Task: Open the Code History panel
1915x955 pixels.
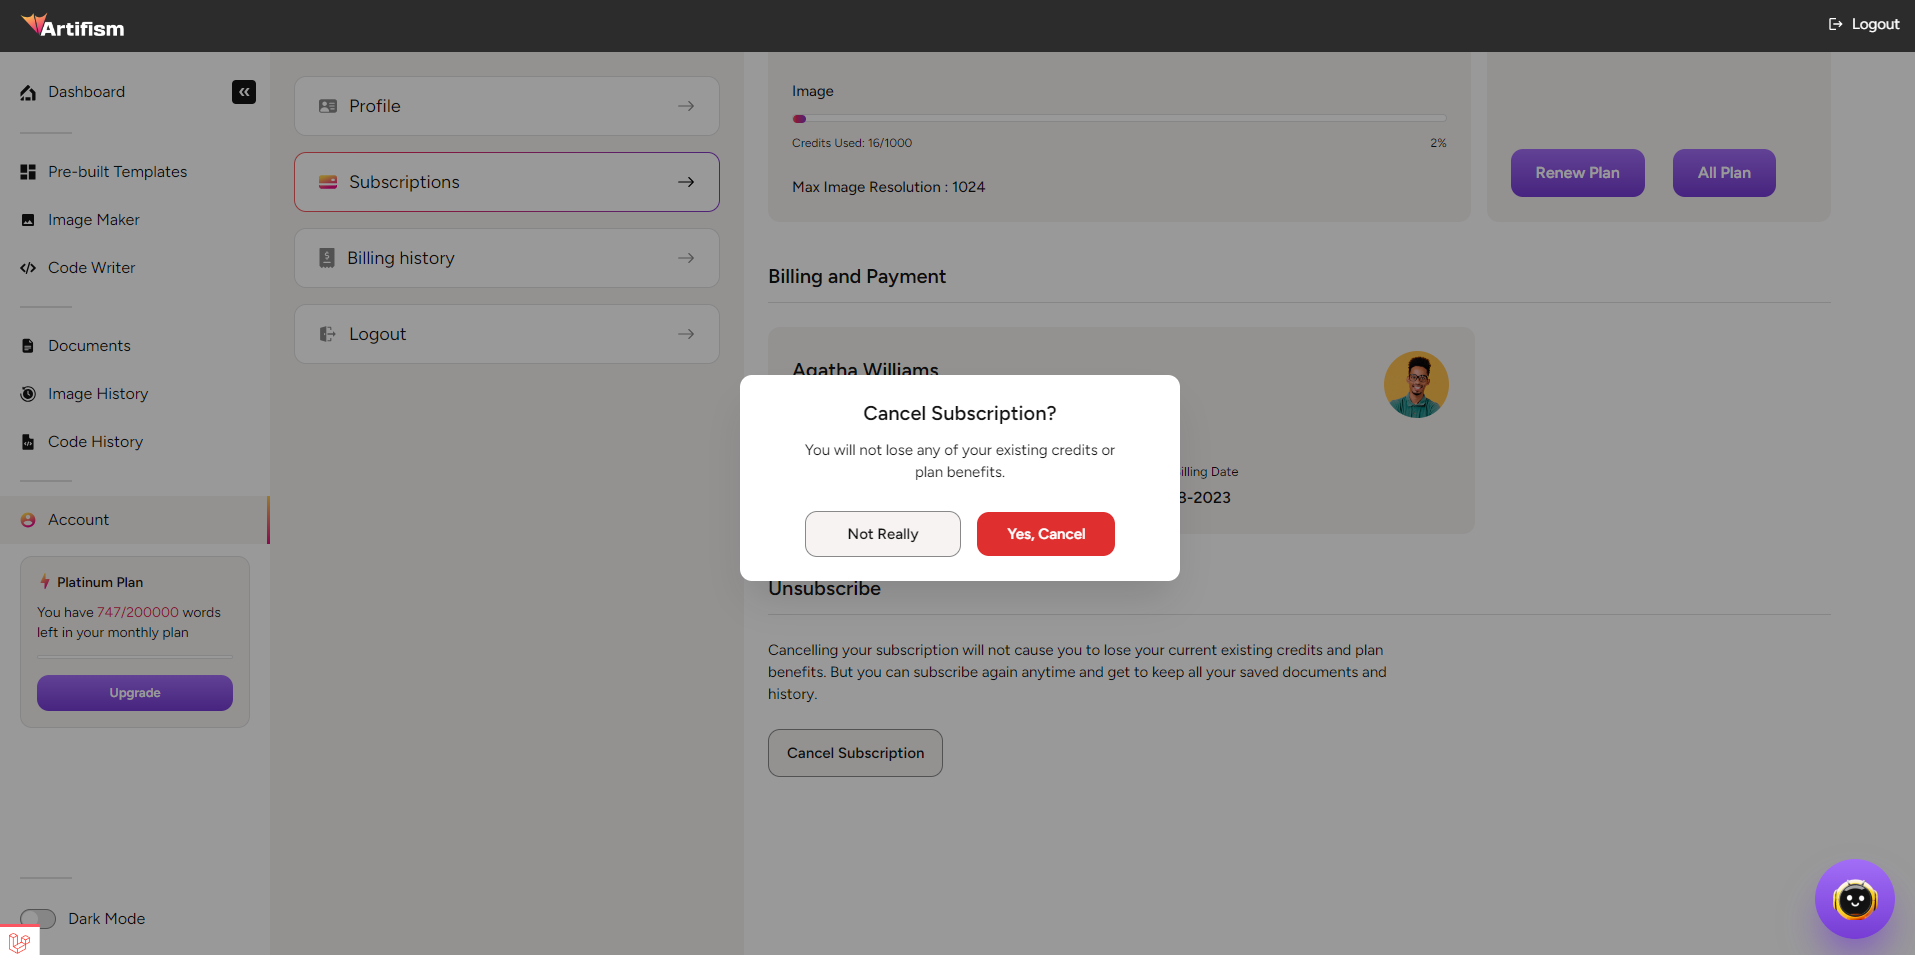Action: [95, 441]
